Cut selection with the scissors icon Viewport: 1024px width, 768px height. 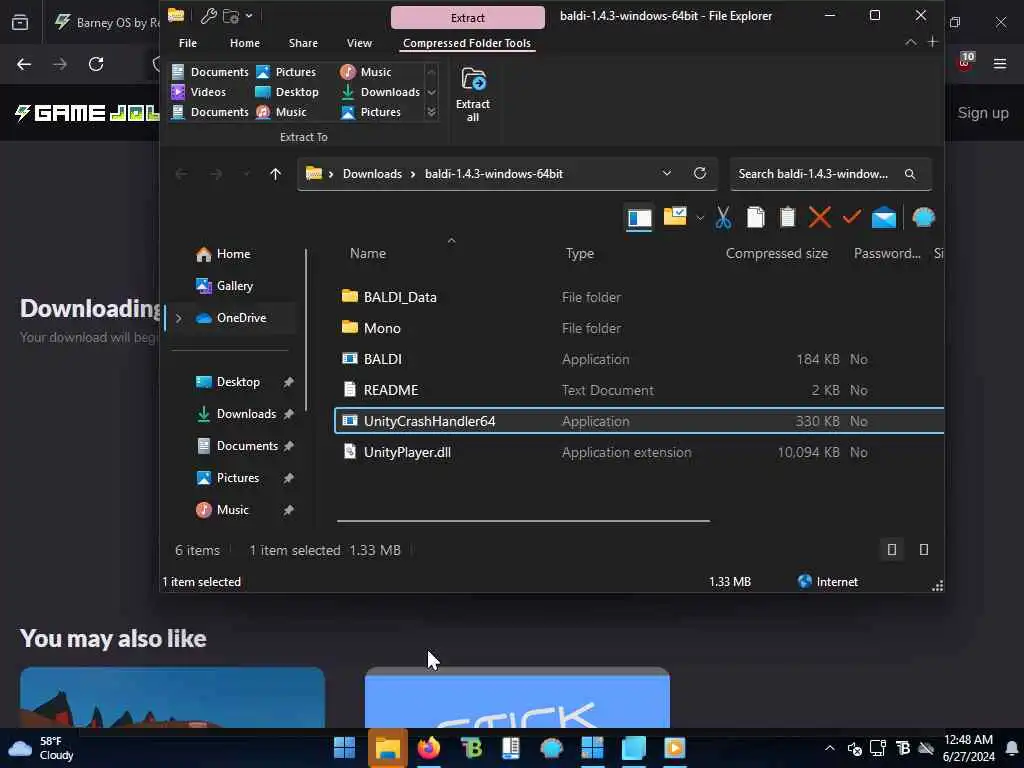(x=723, y=217)
